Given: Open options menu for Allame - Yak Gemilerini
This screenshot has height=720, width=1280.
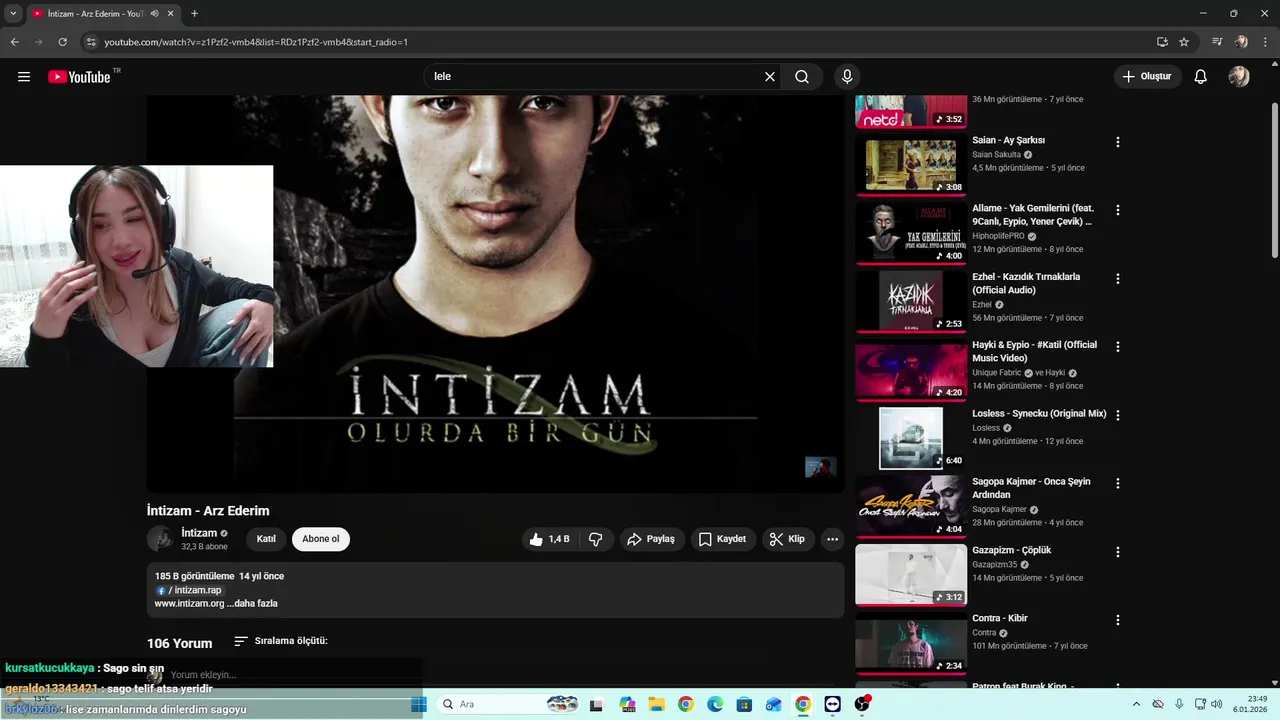Looking at the screenshot, I should click(x=1118, y=210).
